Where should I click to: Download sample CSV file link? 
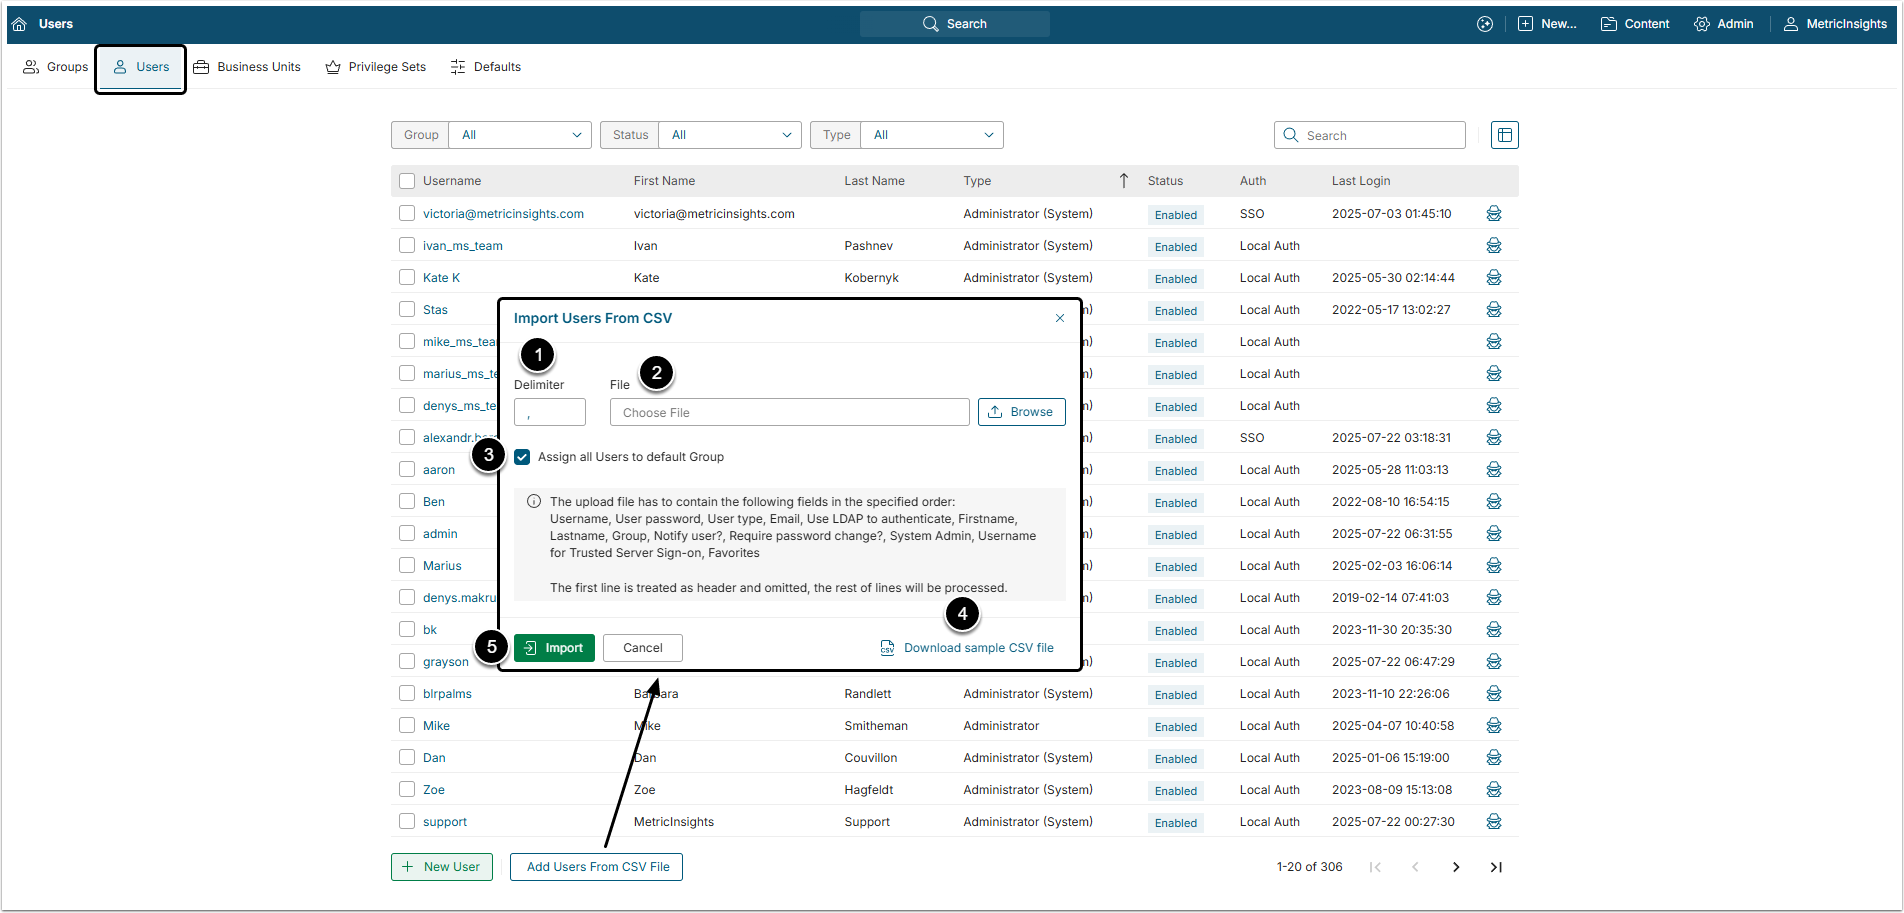pos(977,648)
